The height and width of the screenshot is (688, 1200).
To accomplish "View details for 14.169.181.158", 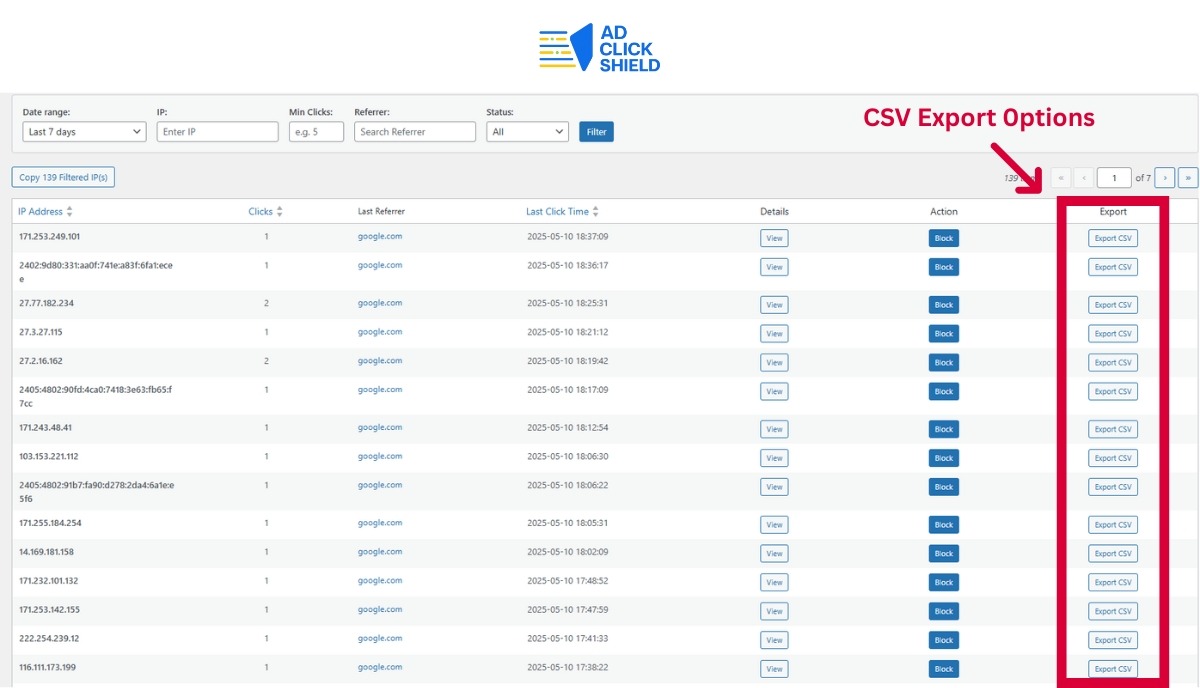I will (774, 554).
